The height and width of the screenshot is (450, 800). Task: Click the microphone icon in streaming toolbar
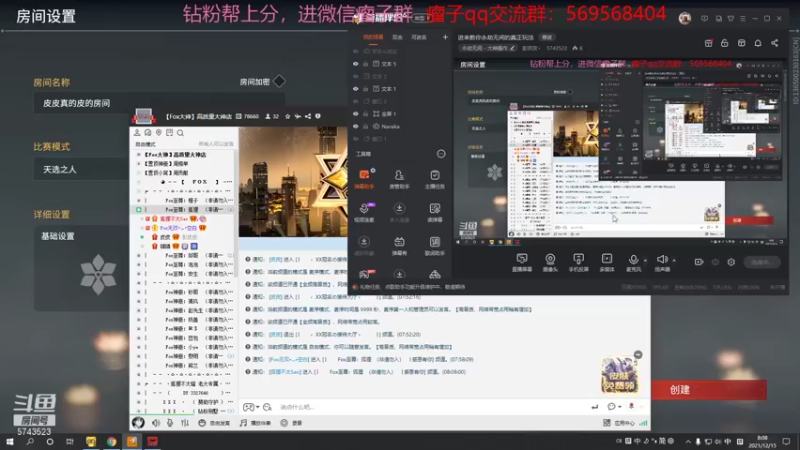click(633, 260)
